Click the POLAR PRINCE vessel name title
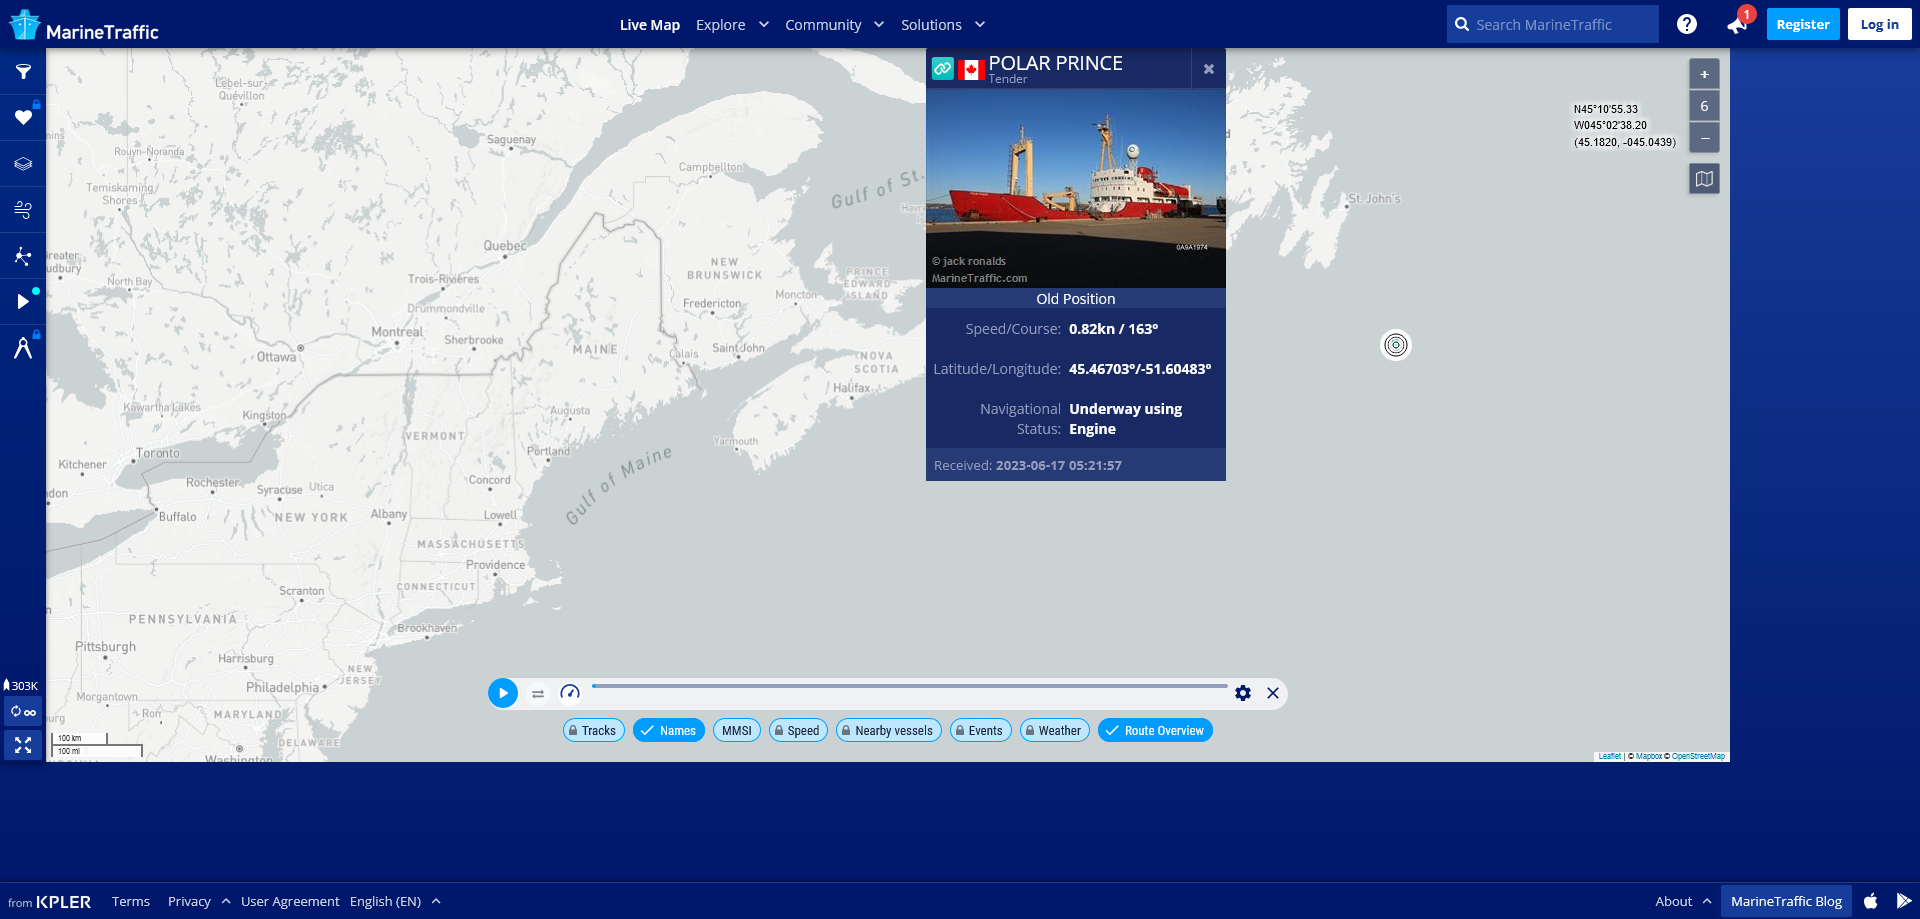This screenshot has width=1920, height=919. tap(1056, 63)
